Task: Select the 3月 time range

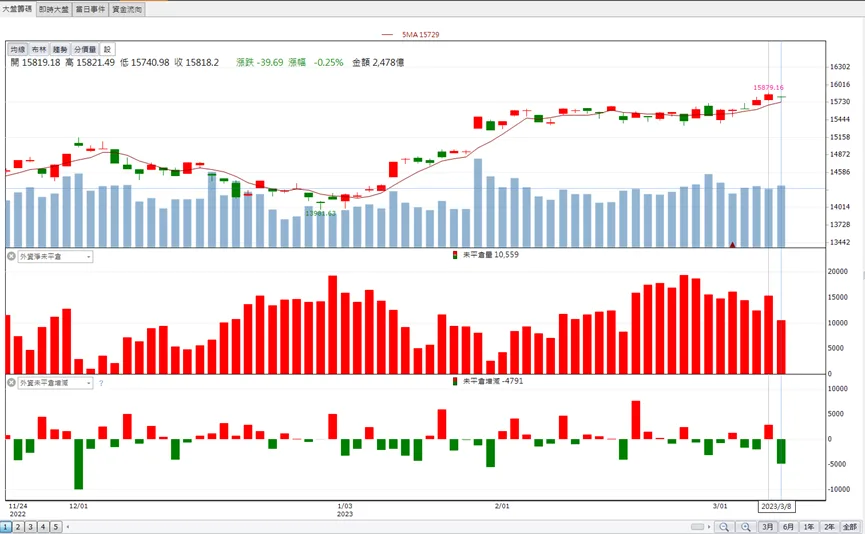Action: tap(767, 527)
